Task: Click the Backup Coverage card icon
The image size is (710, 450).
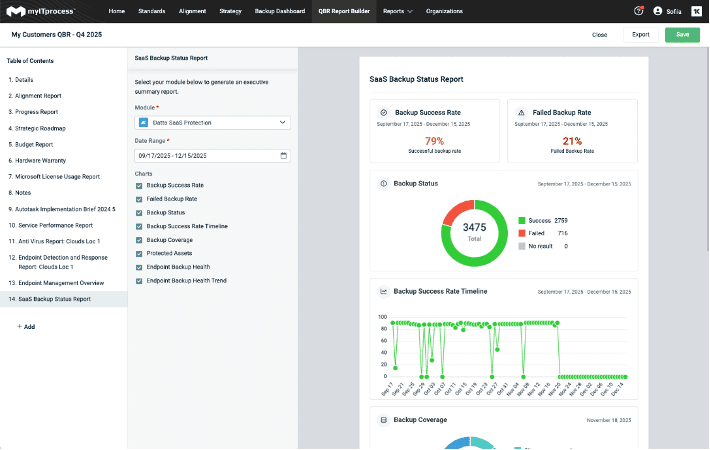Action: click(x=384, y=420)
